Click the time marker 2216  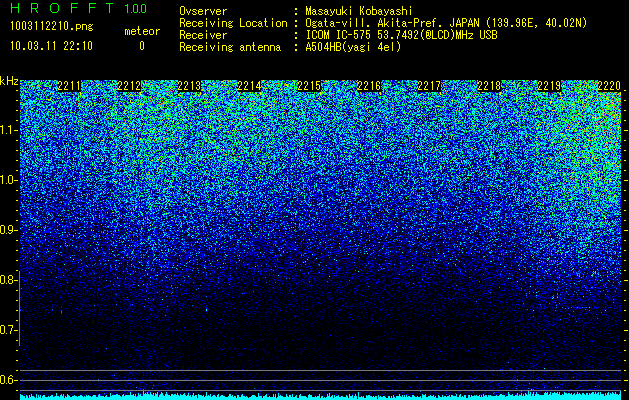point(369,86)
